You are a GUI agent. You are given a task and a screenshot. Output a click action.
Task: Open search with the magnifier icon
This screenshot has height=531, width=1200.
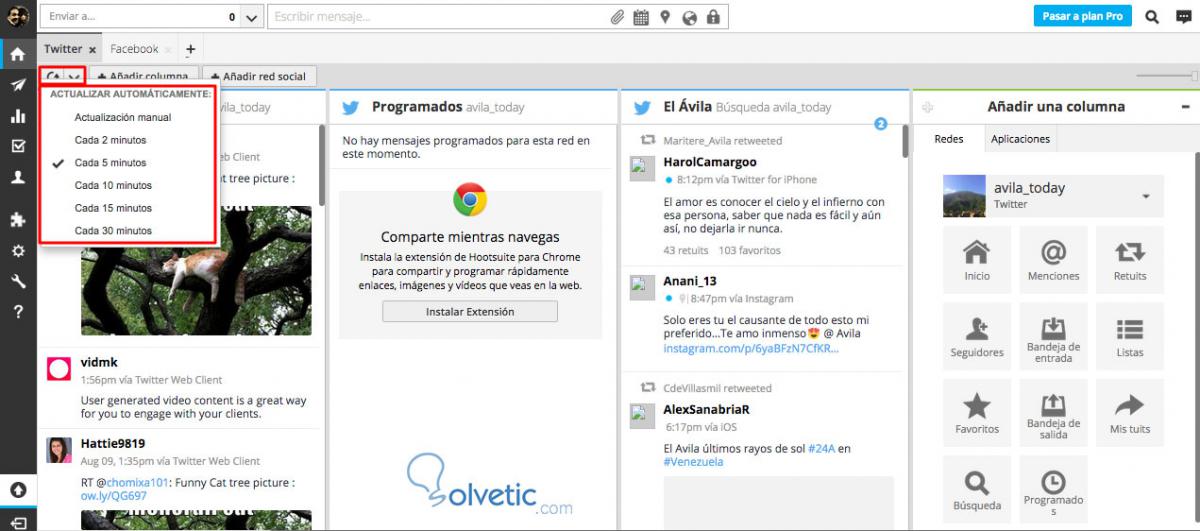[1152, 16]
